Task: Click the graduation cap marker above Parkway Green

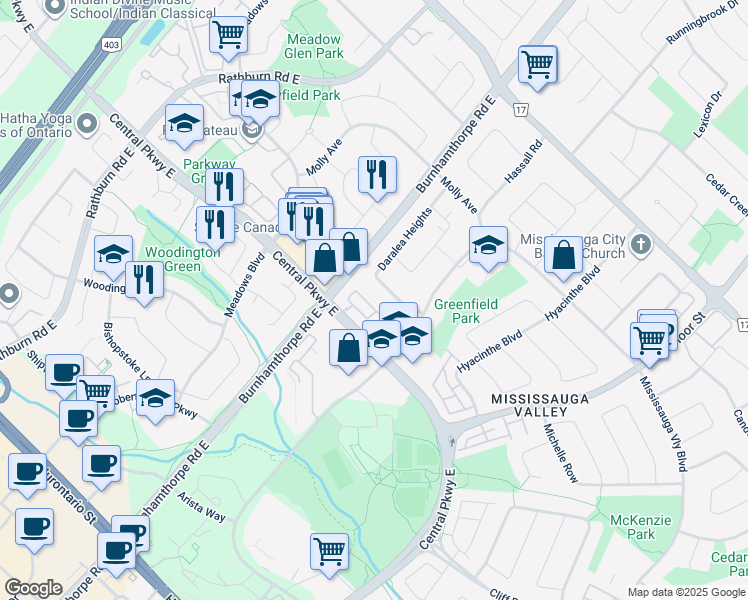Action: (185, 124)
